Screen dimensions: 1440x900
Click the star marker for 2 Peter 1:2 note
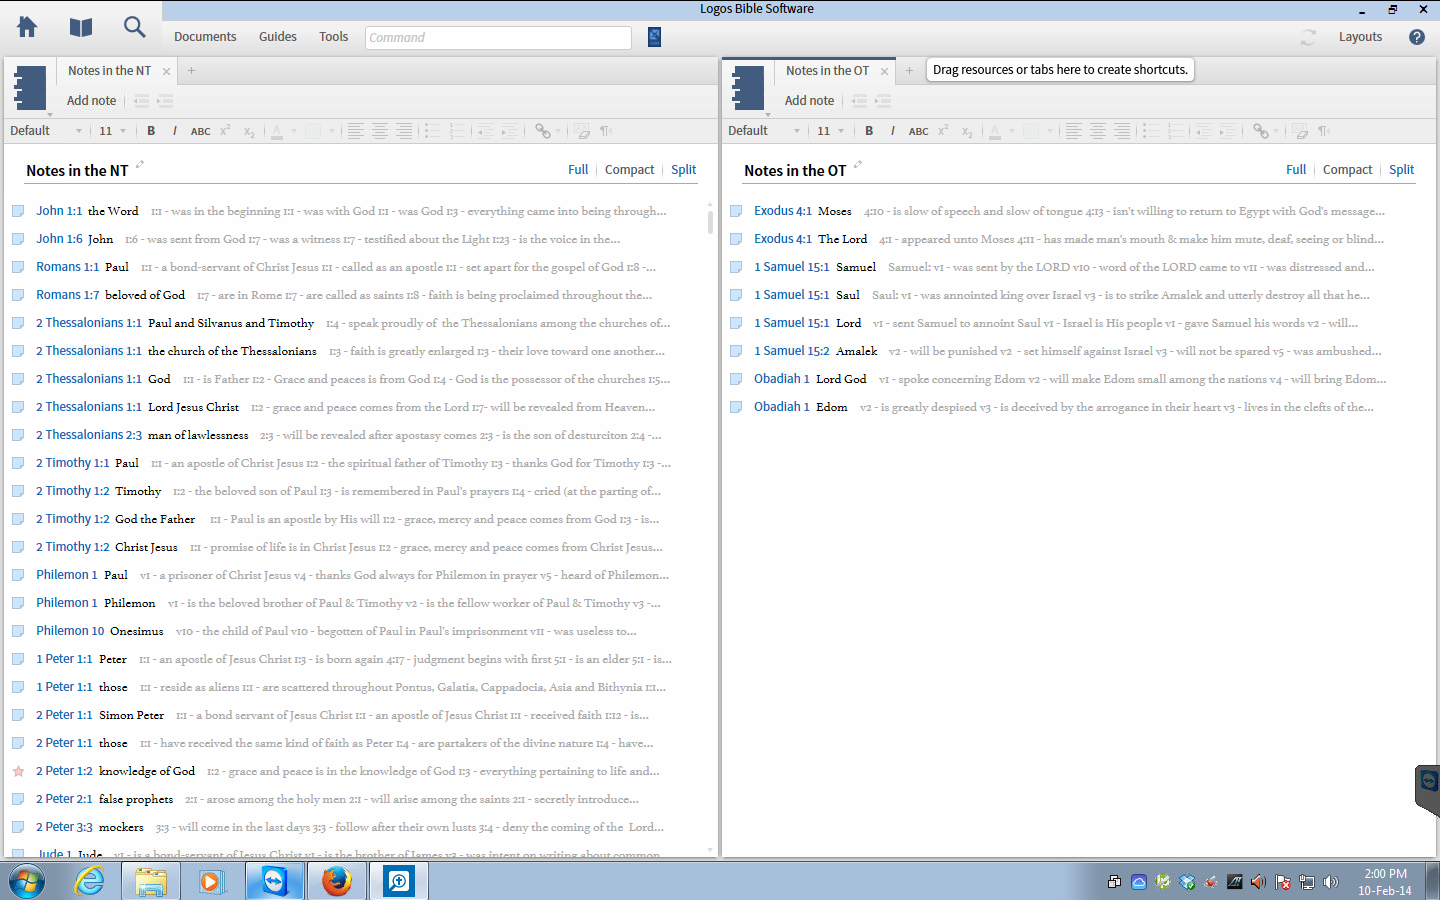18,771
